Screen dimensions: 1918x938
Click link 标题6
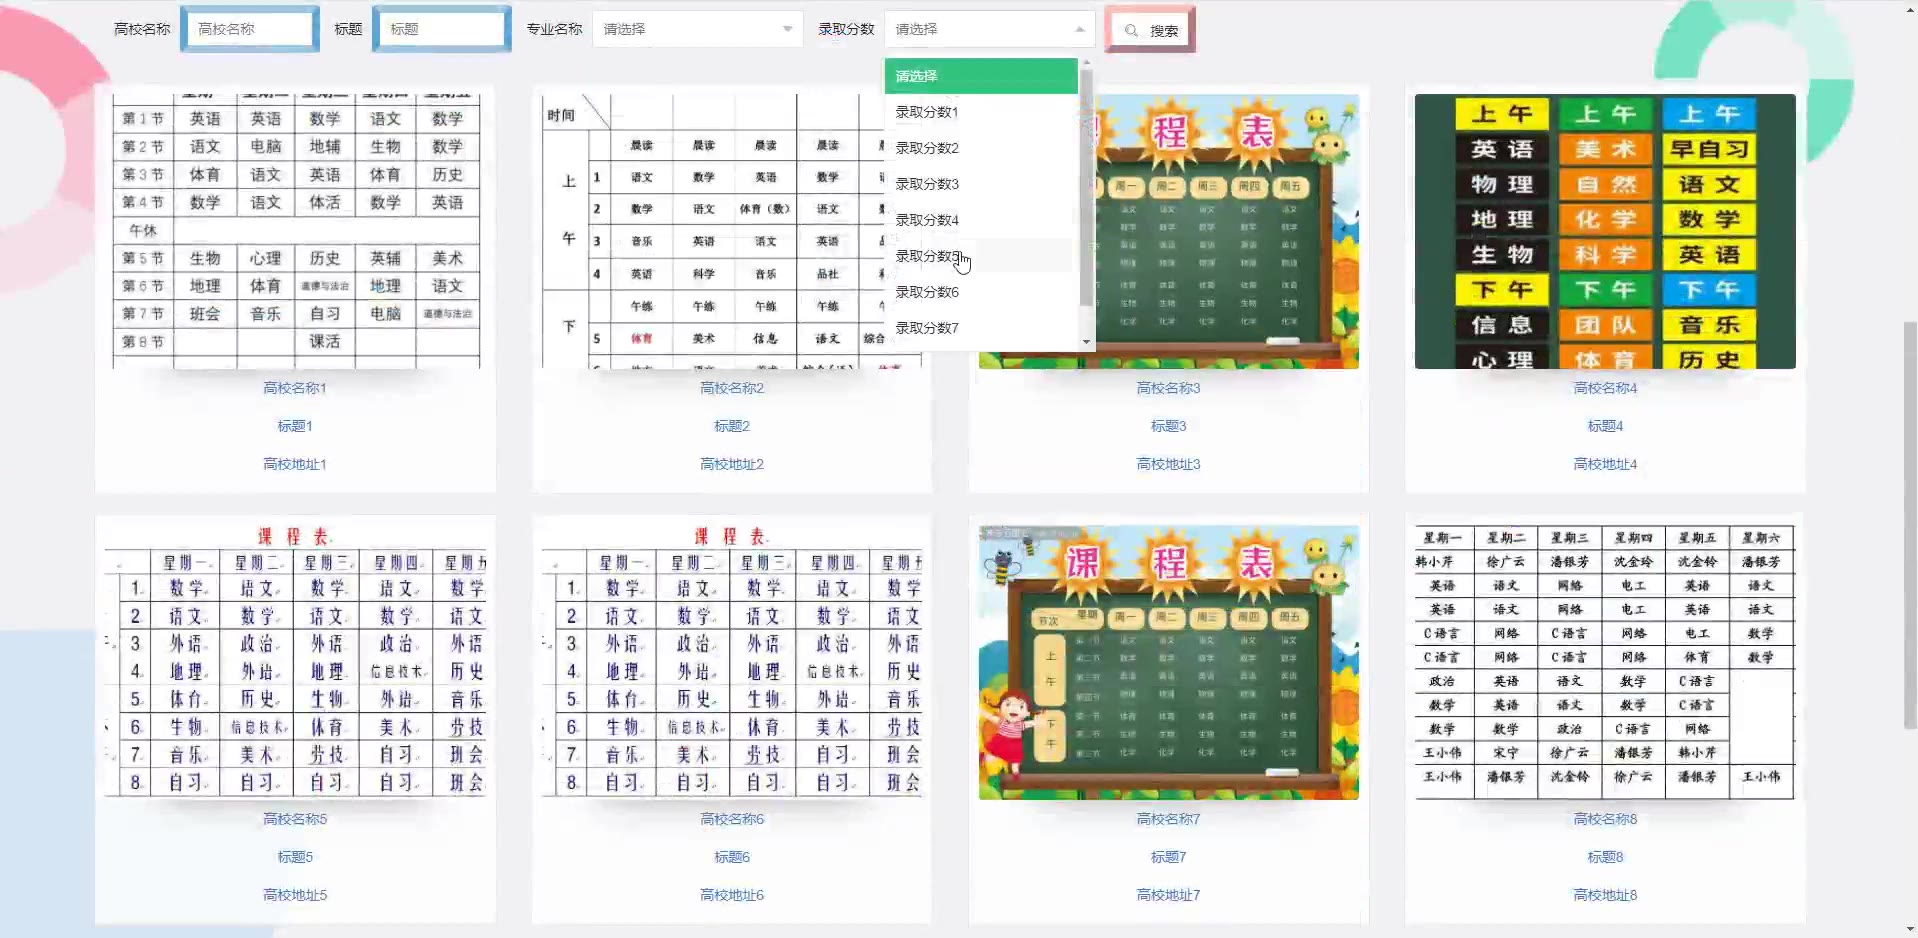732,857
